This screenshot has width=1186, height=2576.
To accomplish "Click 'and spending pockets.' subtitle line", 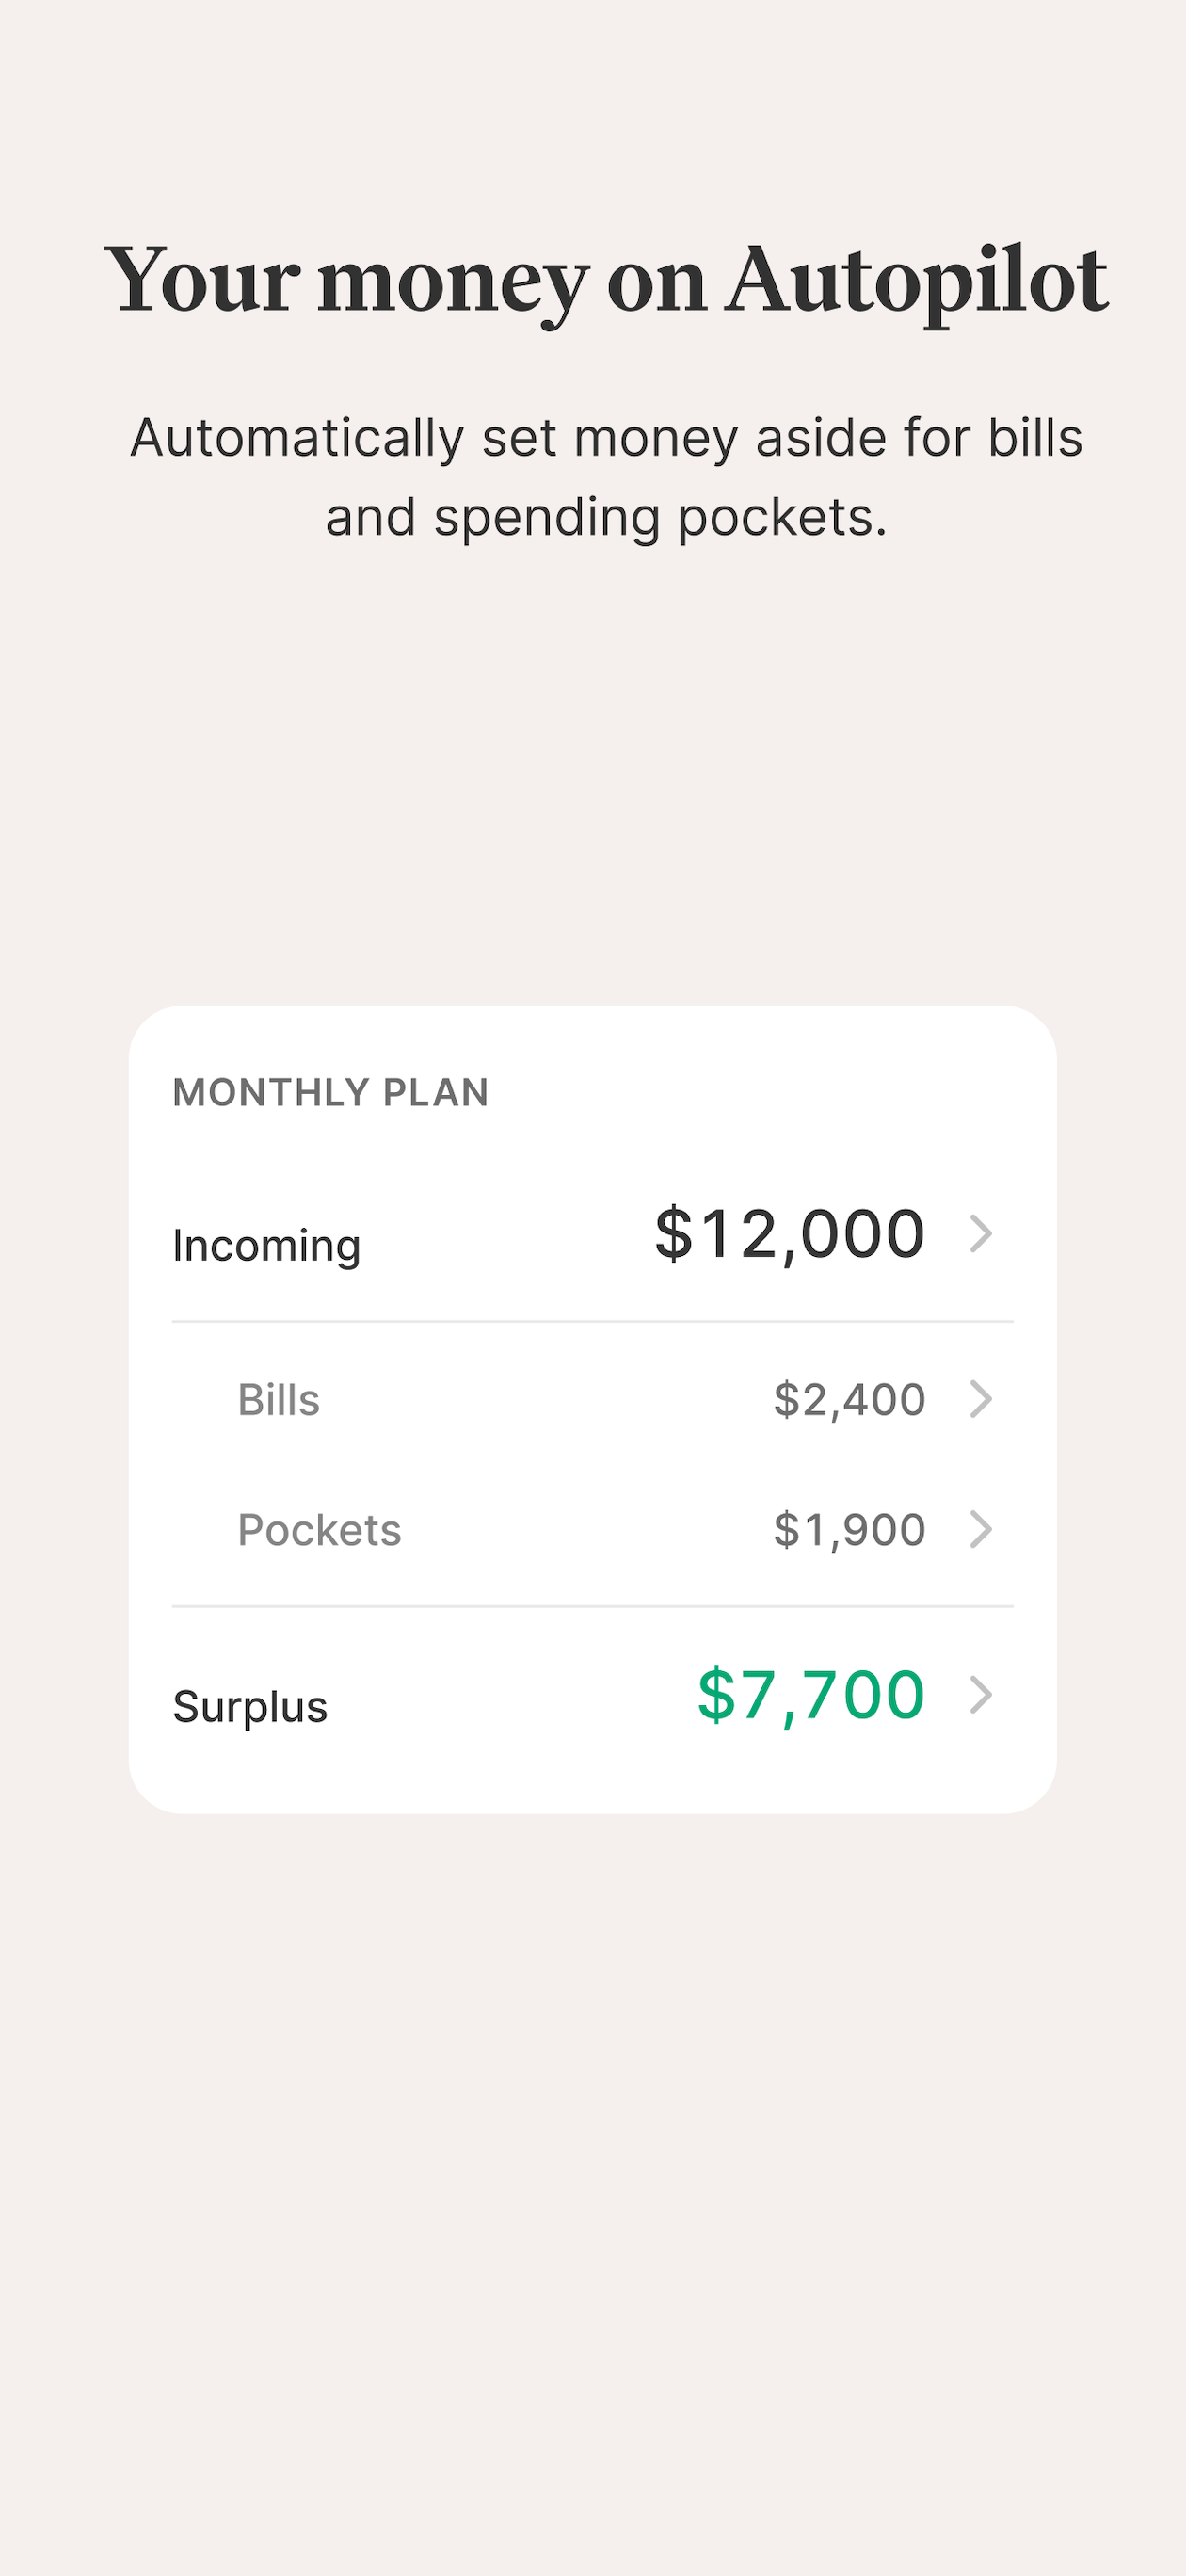I will pos(606,518).
